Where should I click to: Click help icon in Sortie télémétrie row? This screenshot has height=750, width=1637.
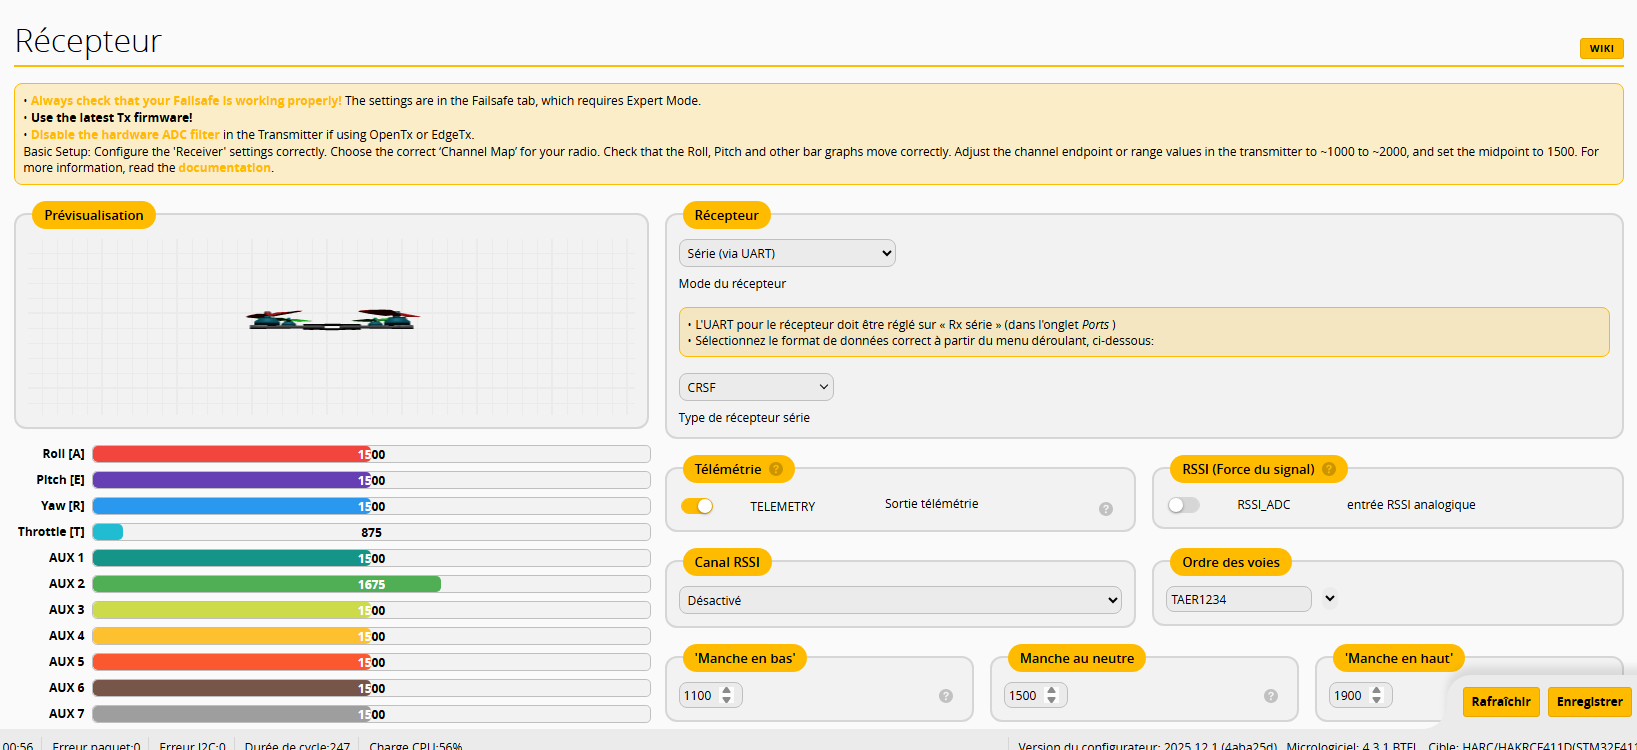[1106, 509]
